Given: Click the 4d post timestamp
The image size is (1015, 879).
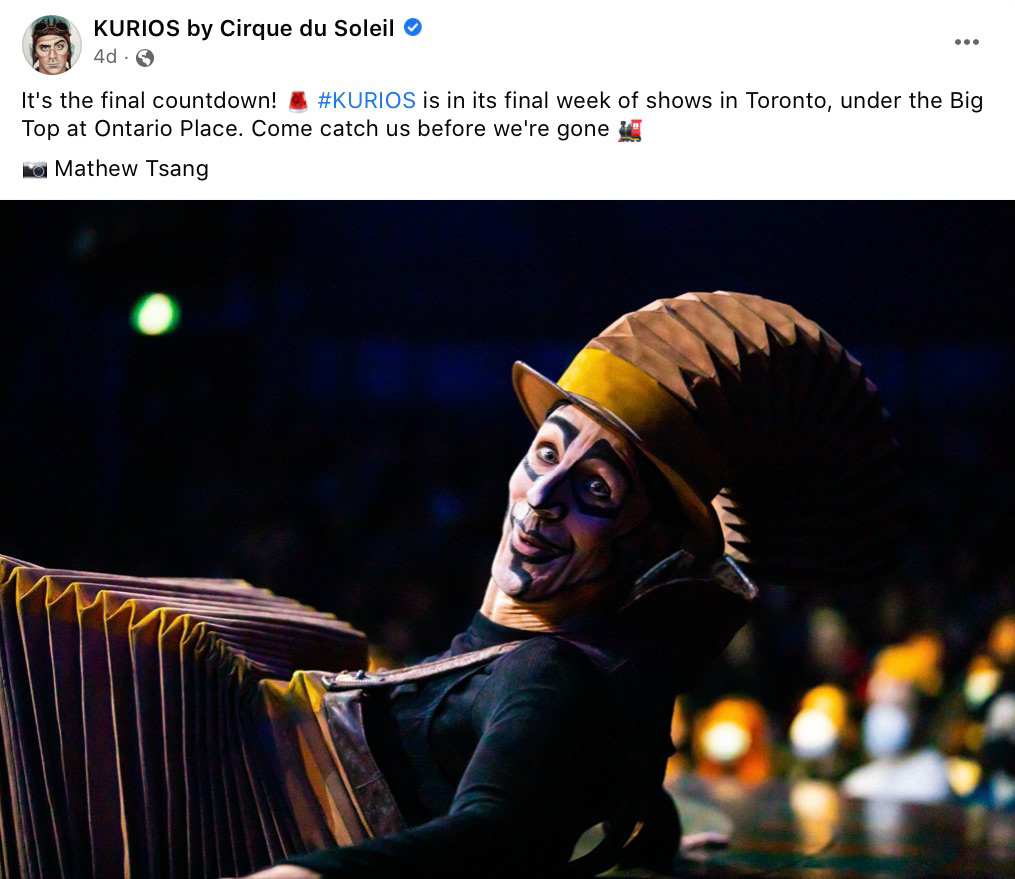Looking at the screenshot, I should pos(105,57).
